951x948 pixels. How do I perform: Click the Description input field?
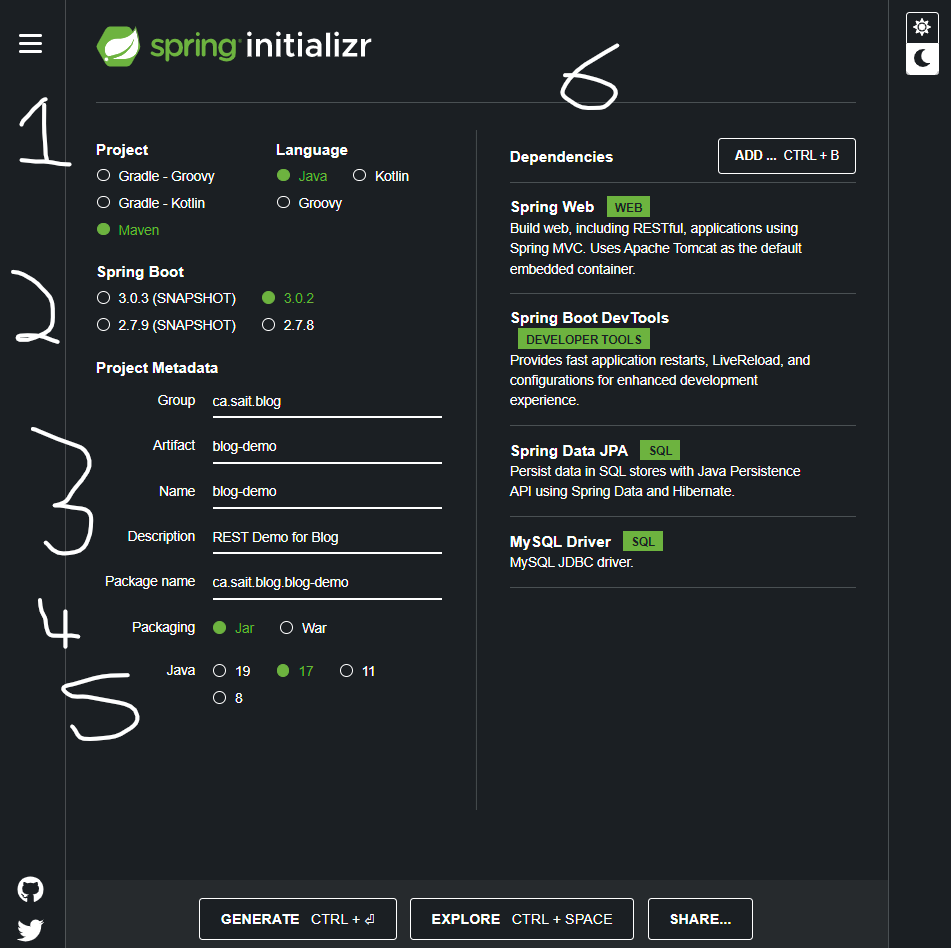point(327,537)
